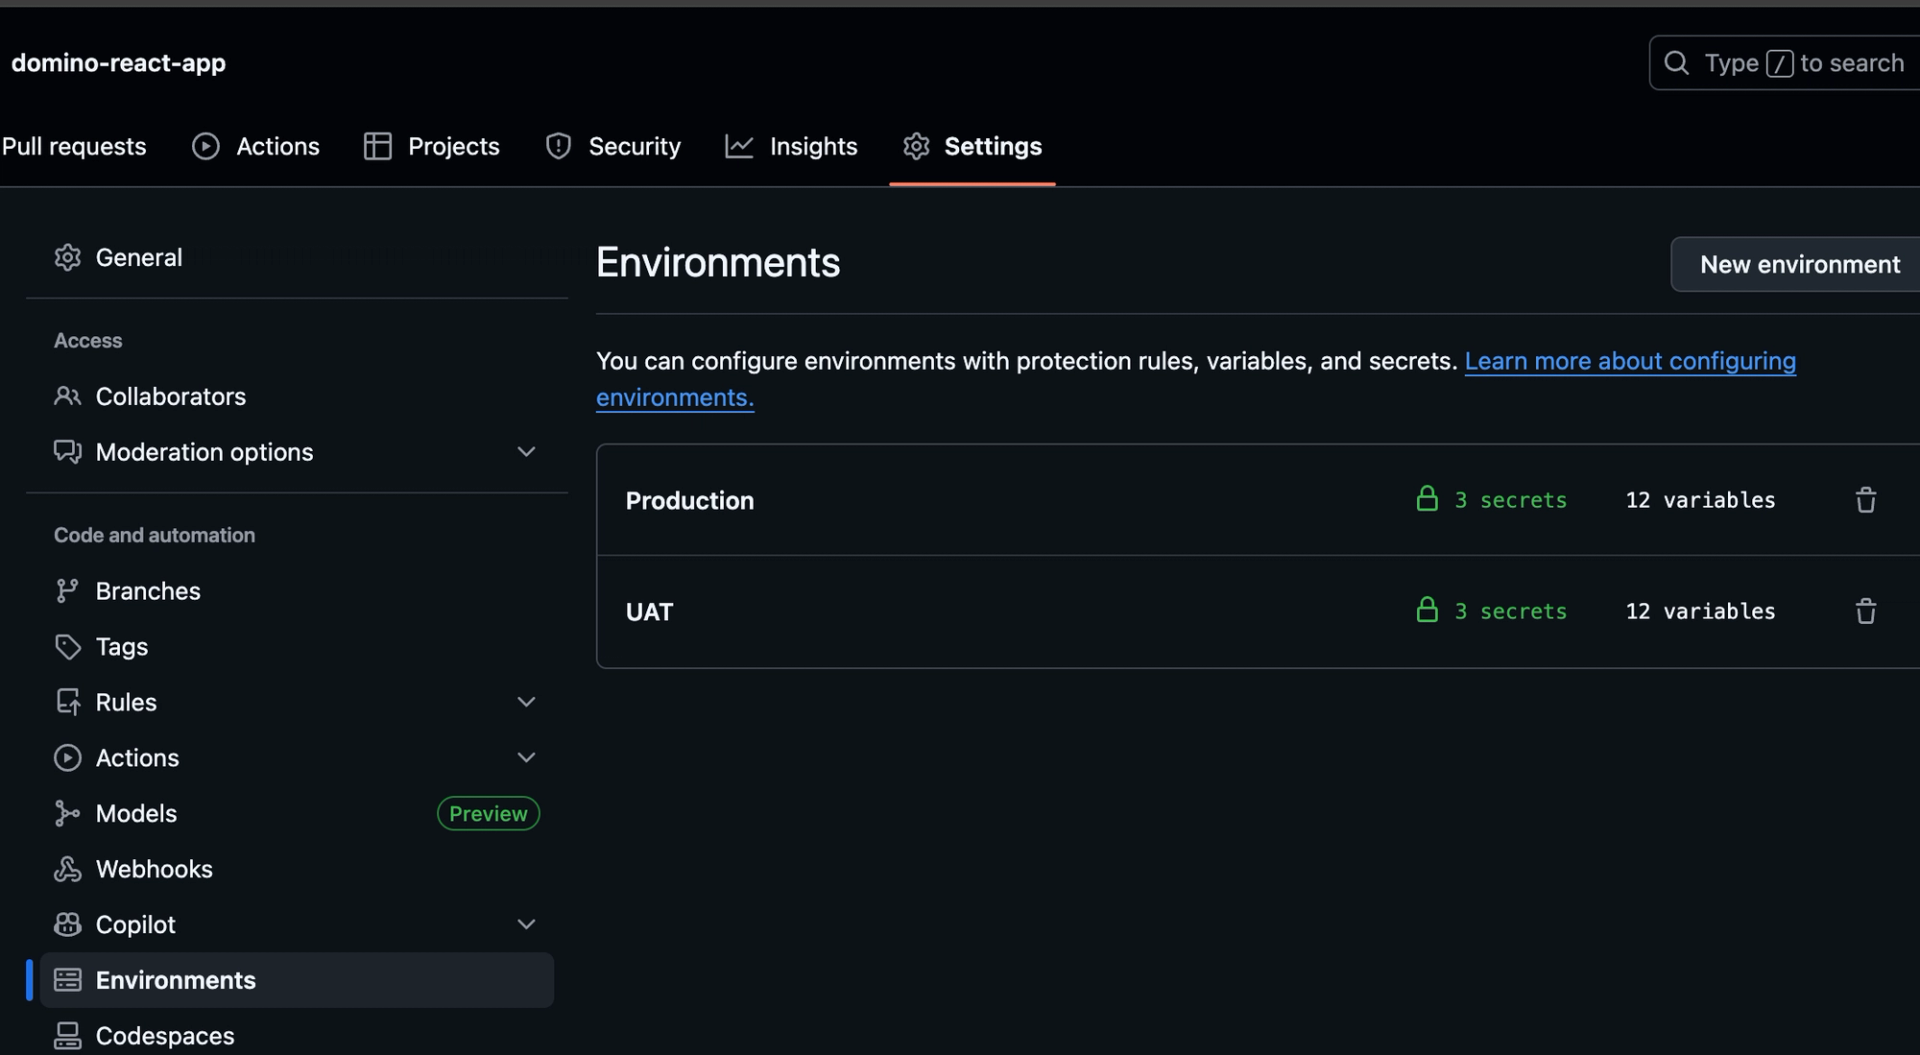Click the Actions play-circle icon in top nav
1920x1055 pixels.
206,146
